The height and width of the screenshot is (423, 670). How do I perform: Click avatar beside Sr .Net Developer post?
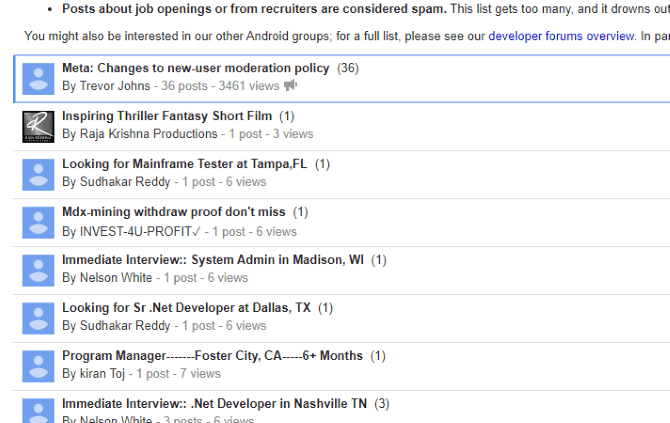38,318
